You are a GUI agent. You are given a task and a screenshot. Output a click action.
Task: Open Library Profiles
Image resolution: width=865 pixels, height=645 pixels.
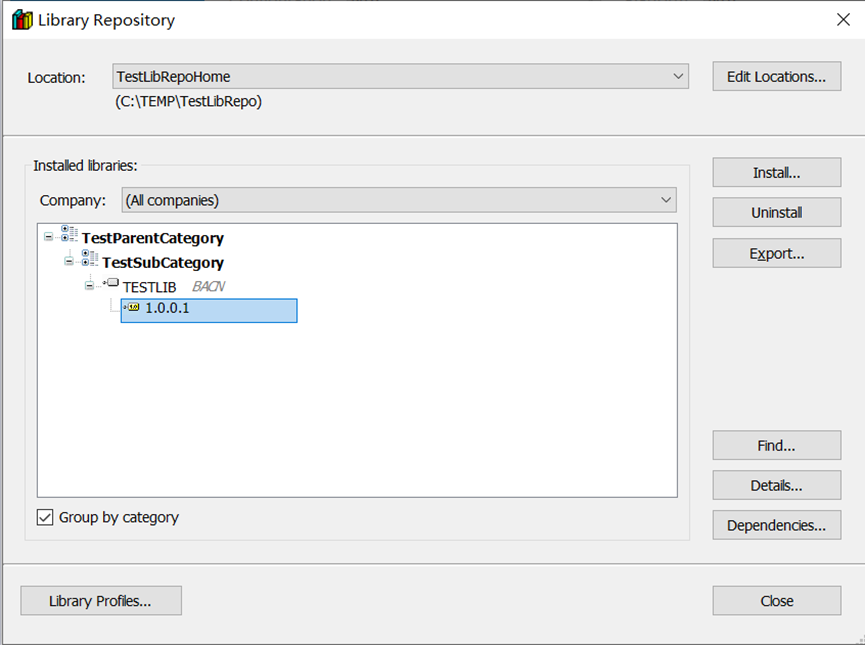[100, 601]
